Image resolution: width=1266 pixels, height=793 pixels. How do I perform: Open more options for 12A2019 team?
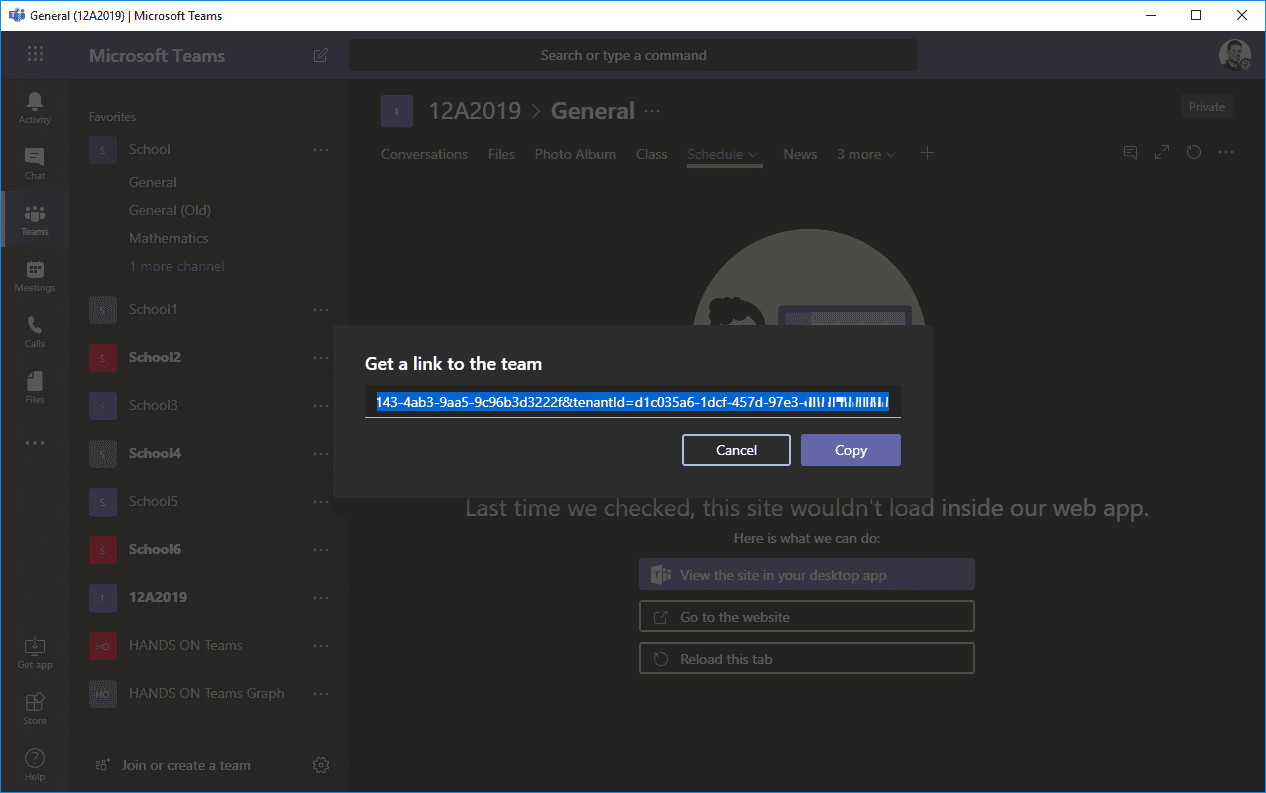pos(321,598)
